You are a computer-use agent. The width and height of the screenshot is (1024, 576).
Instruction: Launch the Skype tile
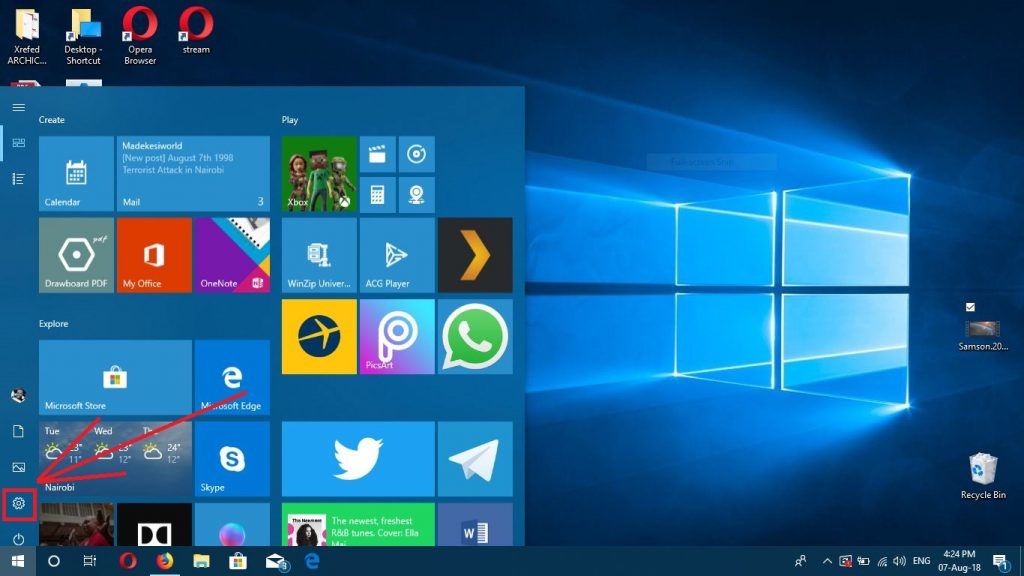pyautogui.click(x=232, y=459)
